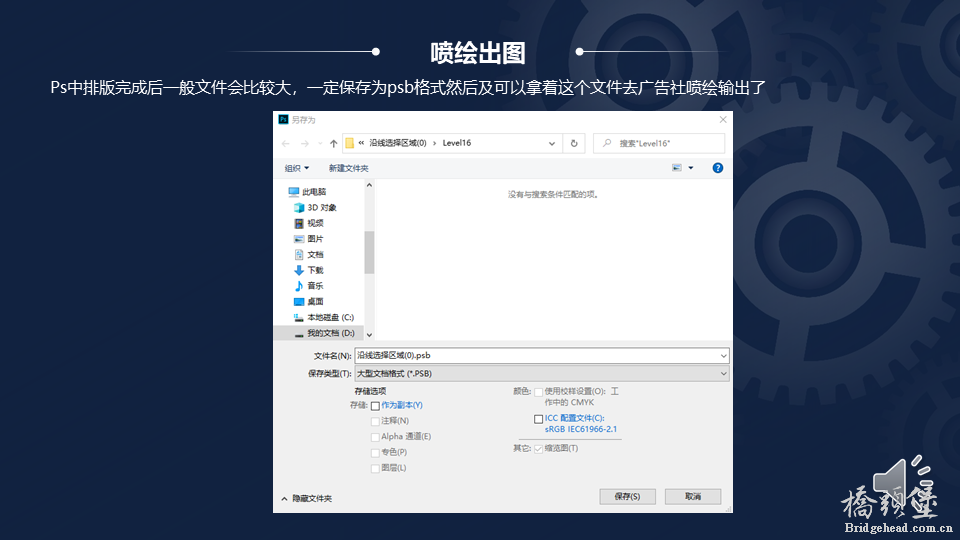
Task: Expand address bar path history
Action: [x=552, y=143]
